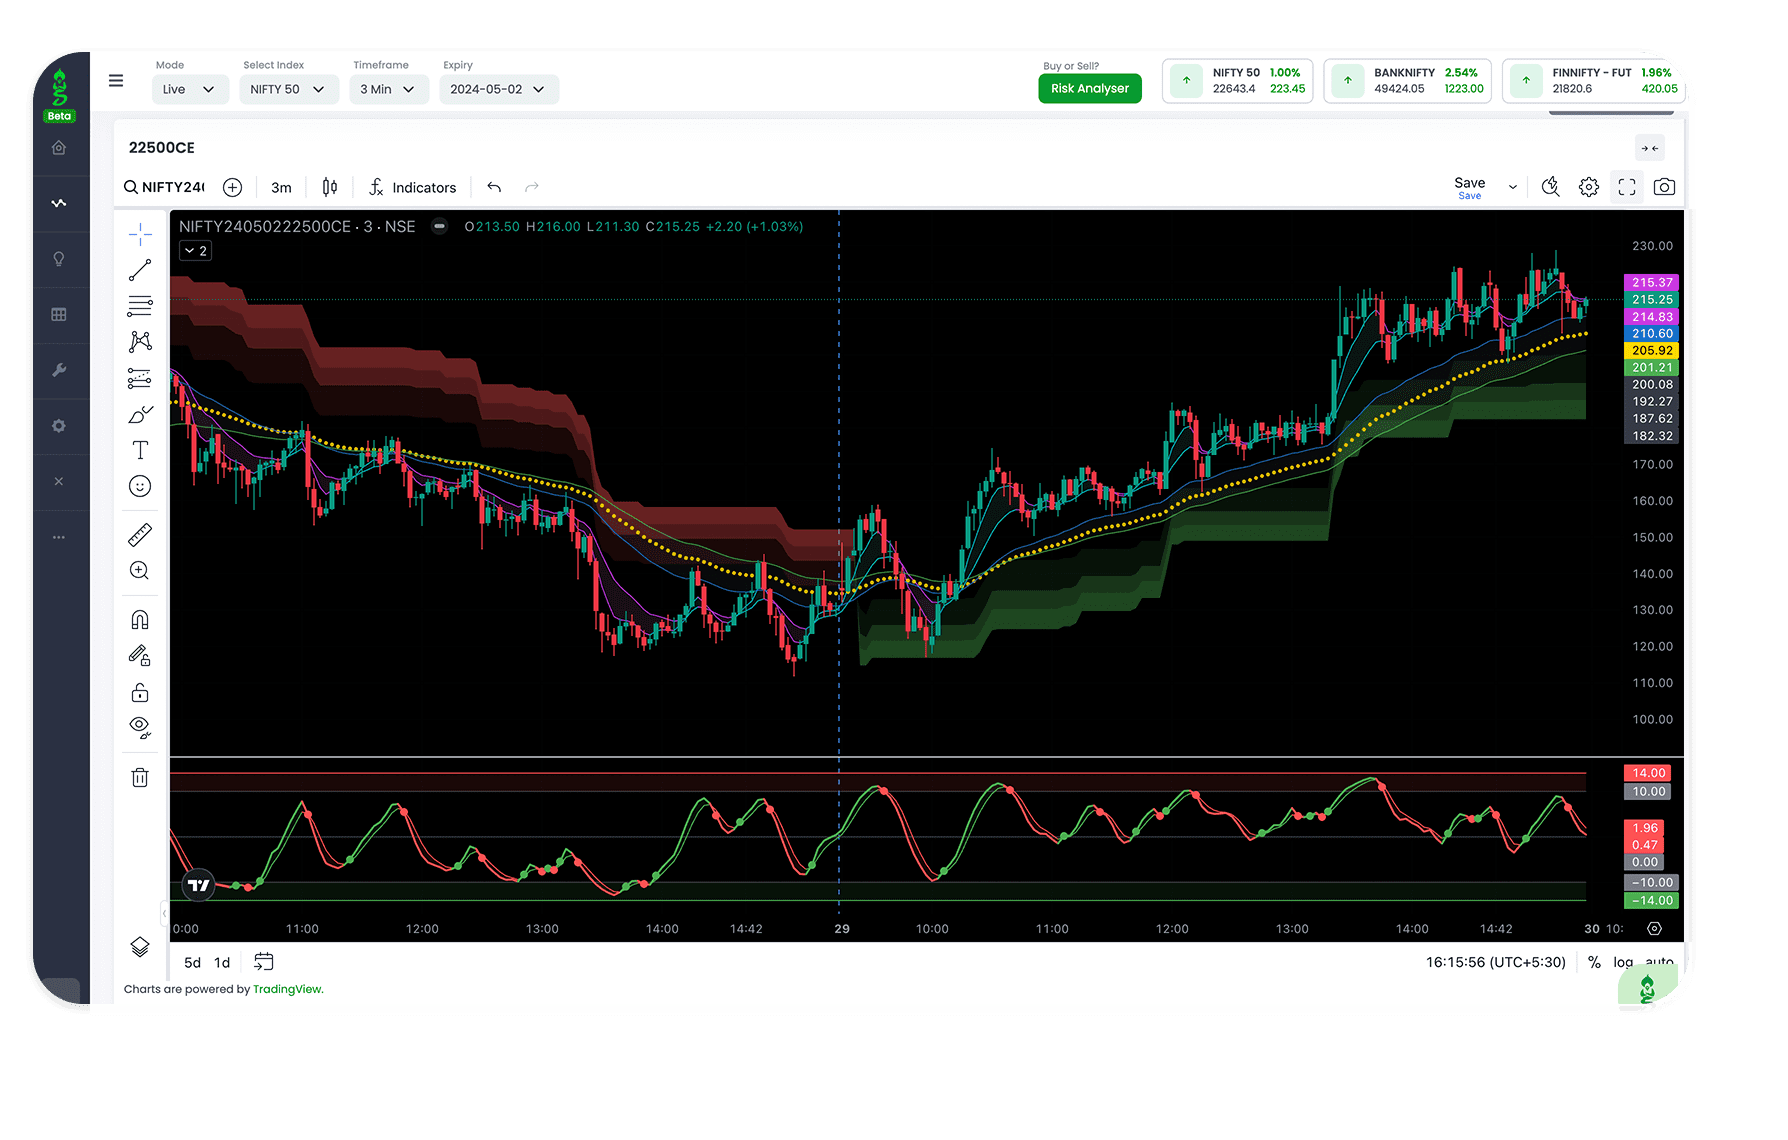
Task: Toggle drawings visibility with the eye icon
Action: pyautogui.click(x=140, y=727)
